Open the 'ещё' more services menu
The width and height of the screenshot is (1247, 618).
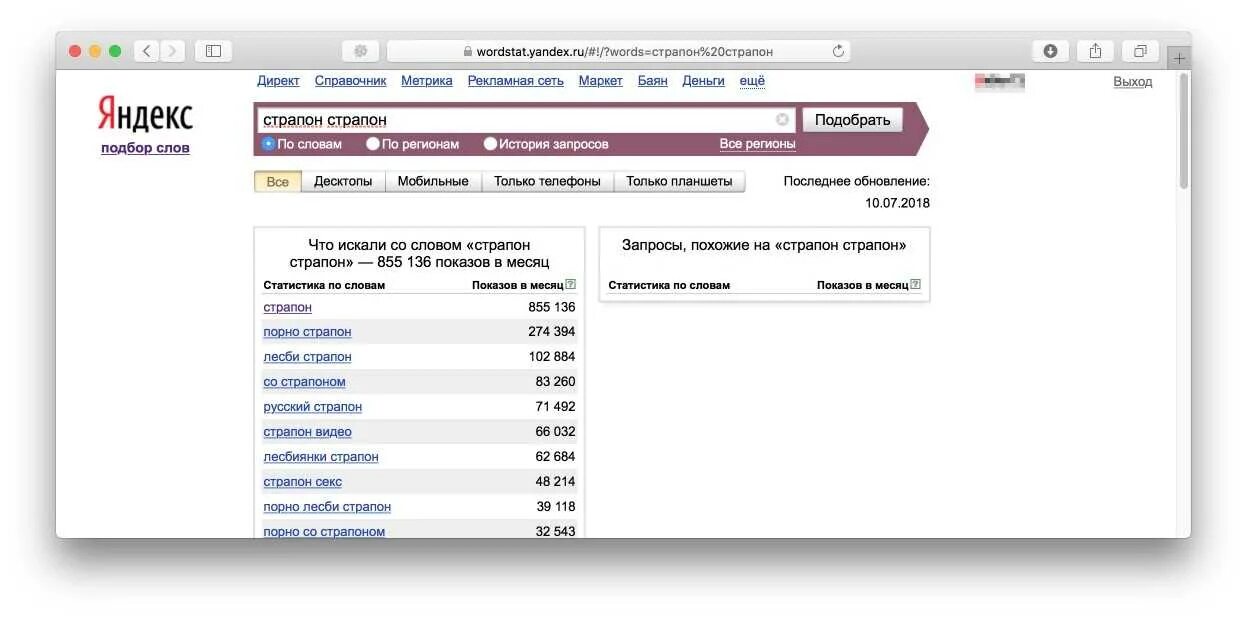click(752, 81)
